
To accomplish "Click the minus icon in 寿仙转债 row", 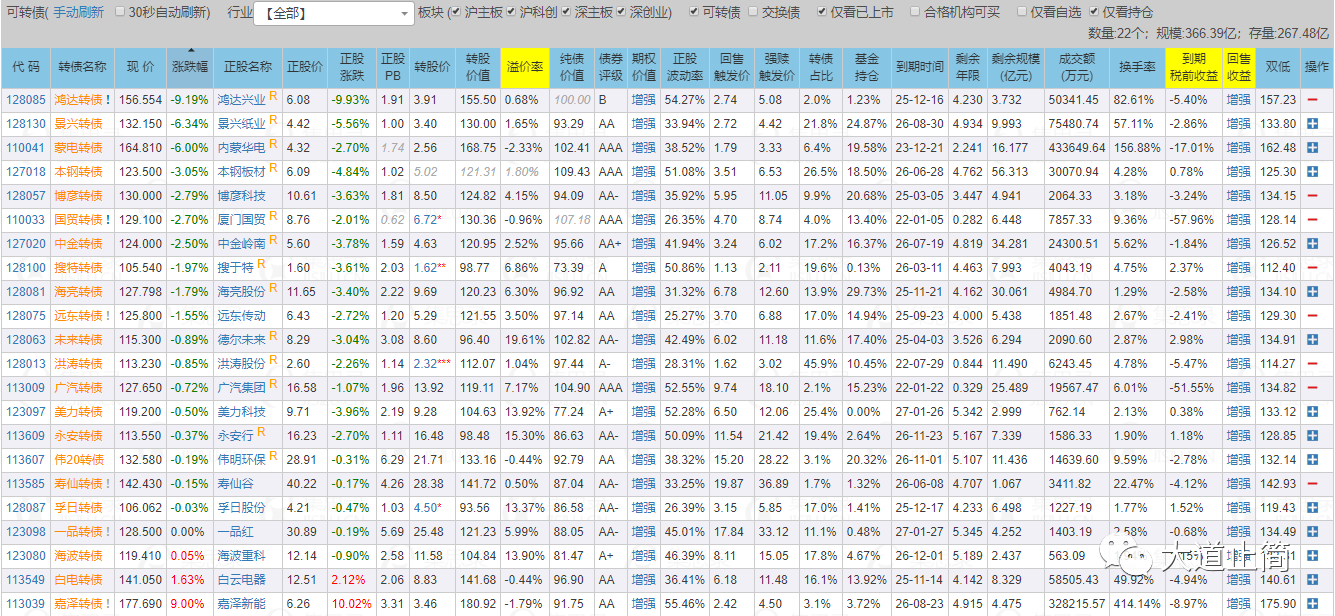I will tap(1312, 484).
